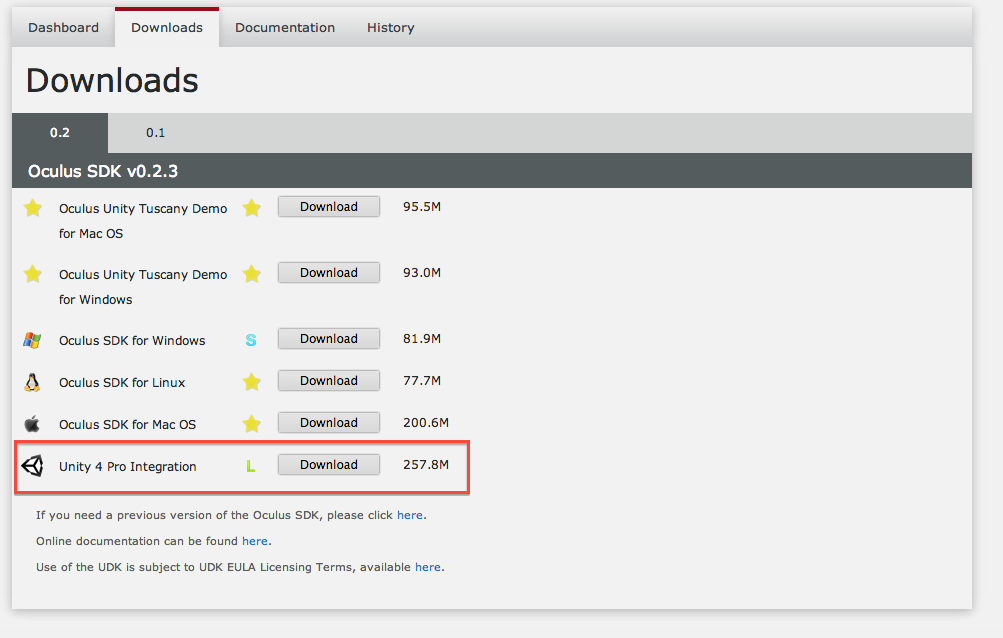Click the green L badge on Unity 4 Pro Integration row
1003x638 pixels.
(251, 467)
